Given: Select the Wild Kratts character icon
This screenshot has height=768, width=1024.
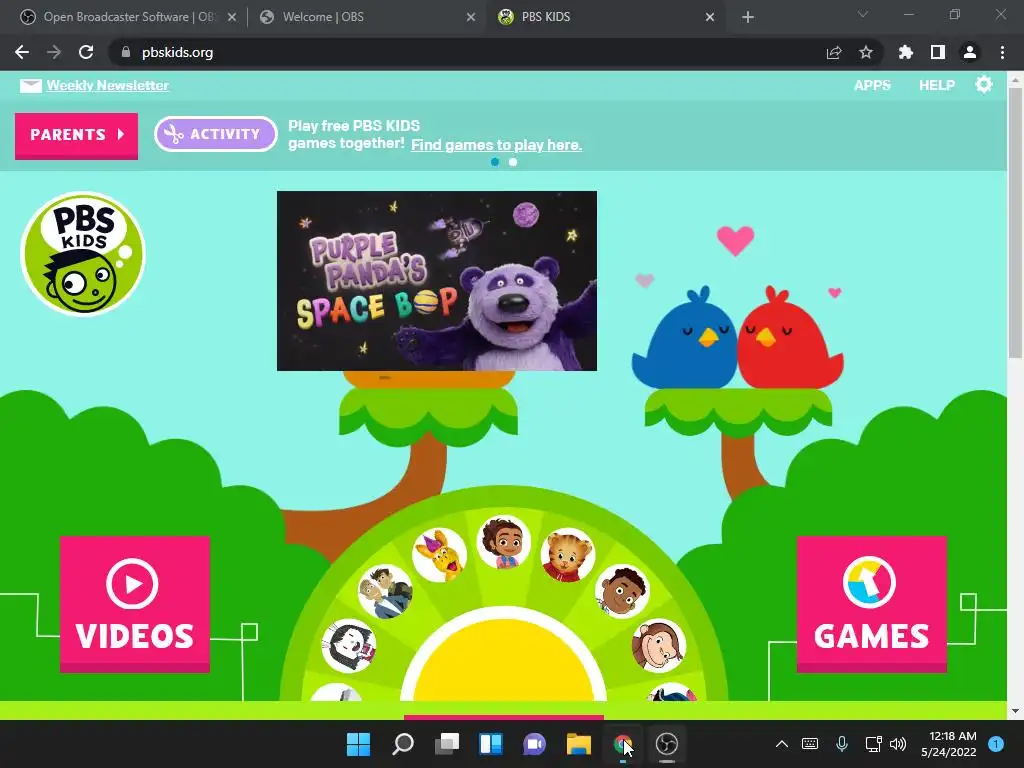Looking at the screenshot, I should (x=385, y=592).
